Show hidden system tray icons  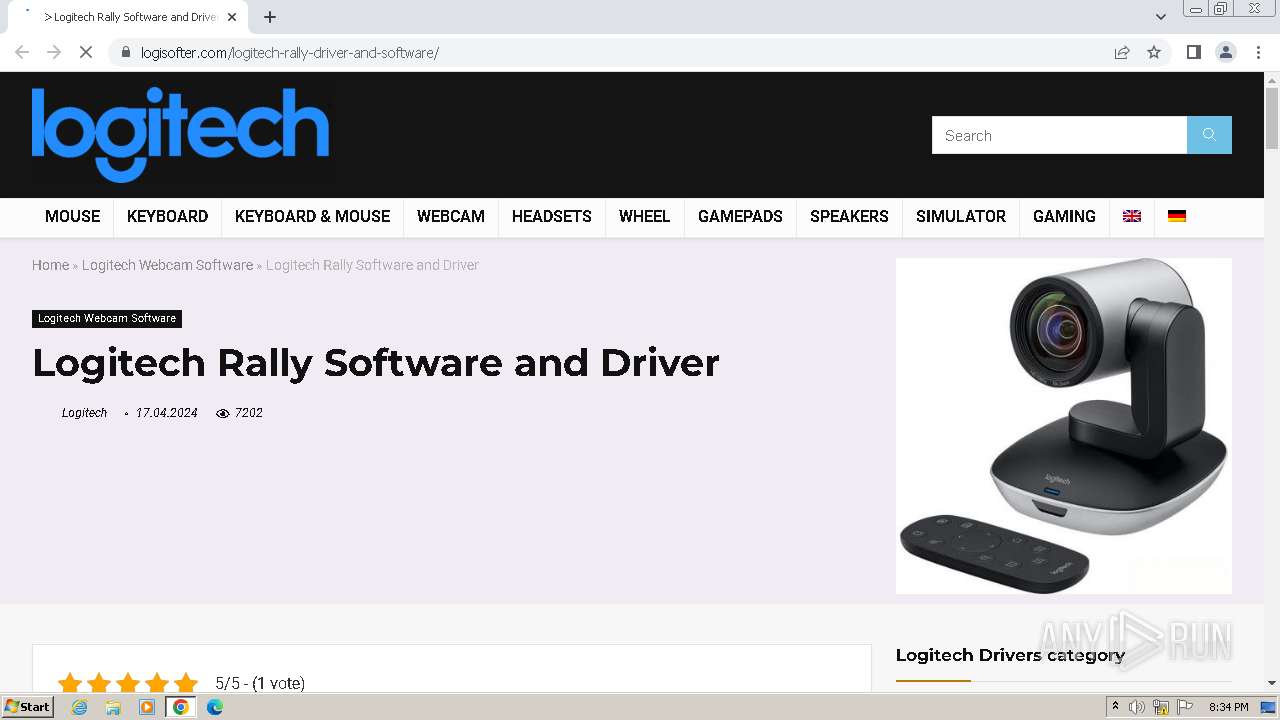pos(1115,707)
